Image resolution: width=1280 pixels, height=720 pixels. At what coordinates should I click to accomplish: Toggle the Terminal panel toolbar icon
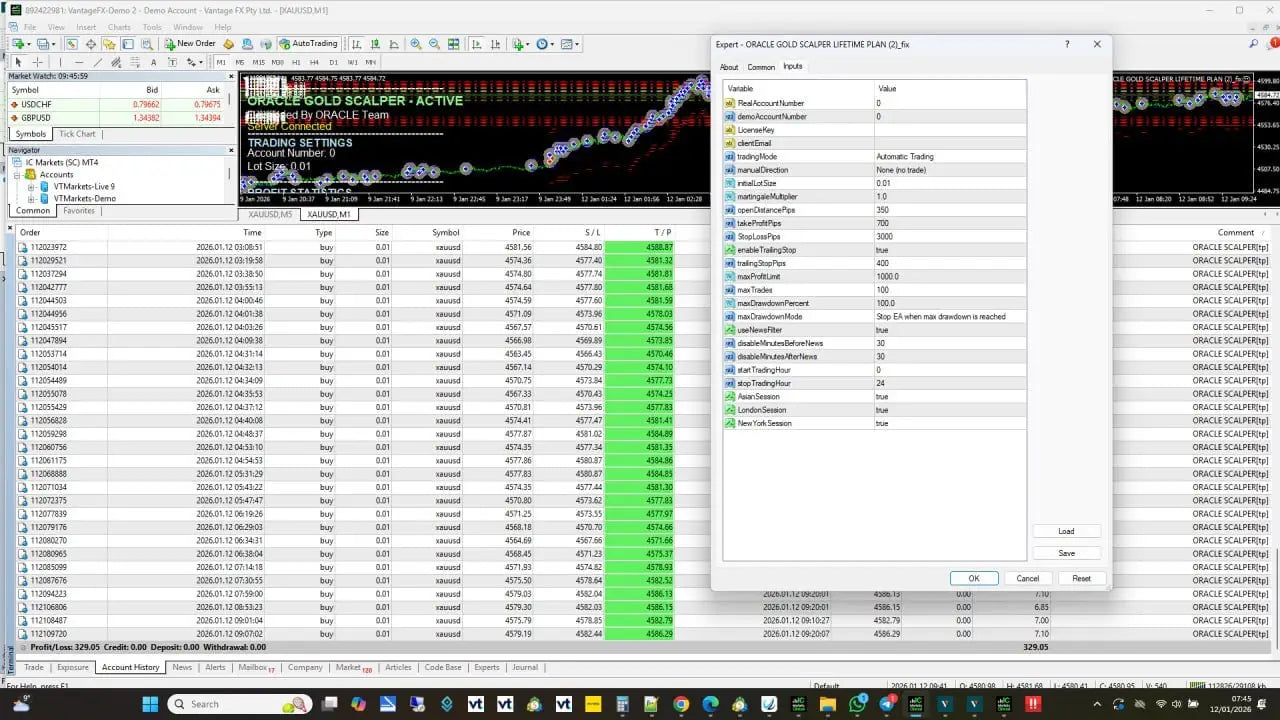[x=128, y=43]
